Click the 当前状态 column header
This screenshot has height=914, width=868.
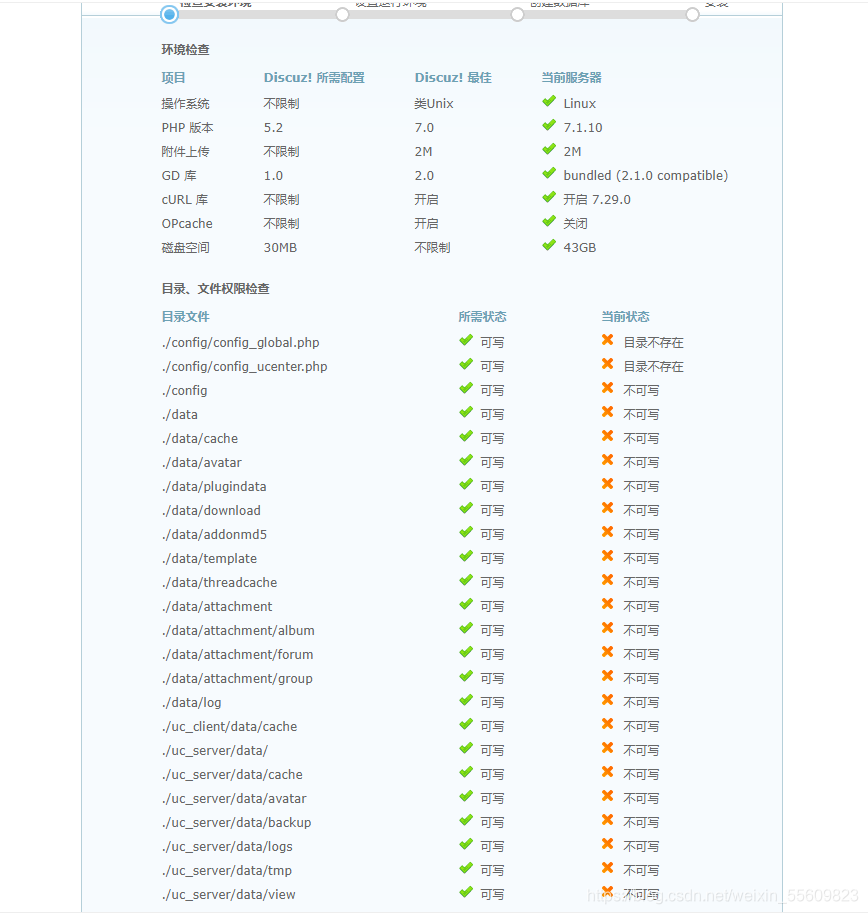pyautogui.click(x=625, y=317)
